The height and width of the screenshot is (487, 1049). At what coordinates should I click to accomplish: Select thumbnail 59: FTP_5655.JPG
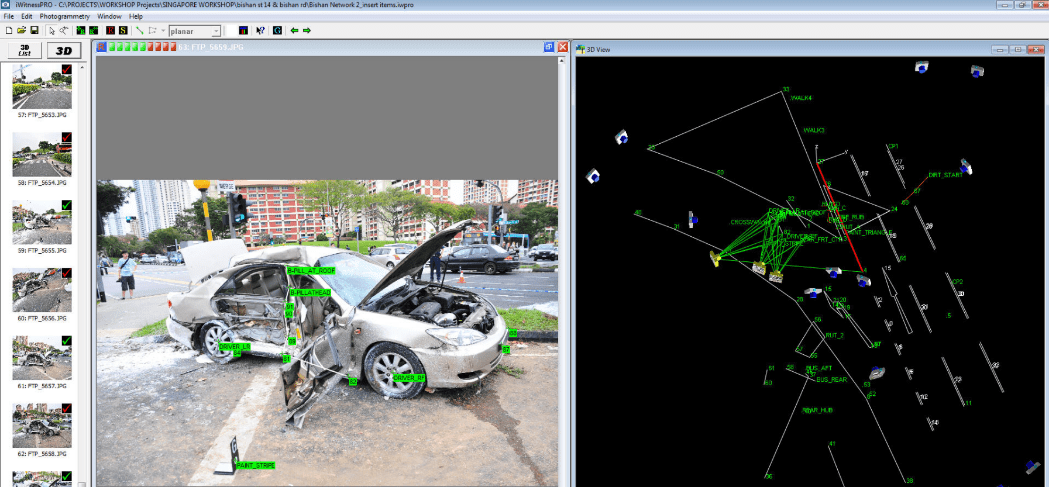pos(42,222)
